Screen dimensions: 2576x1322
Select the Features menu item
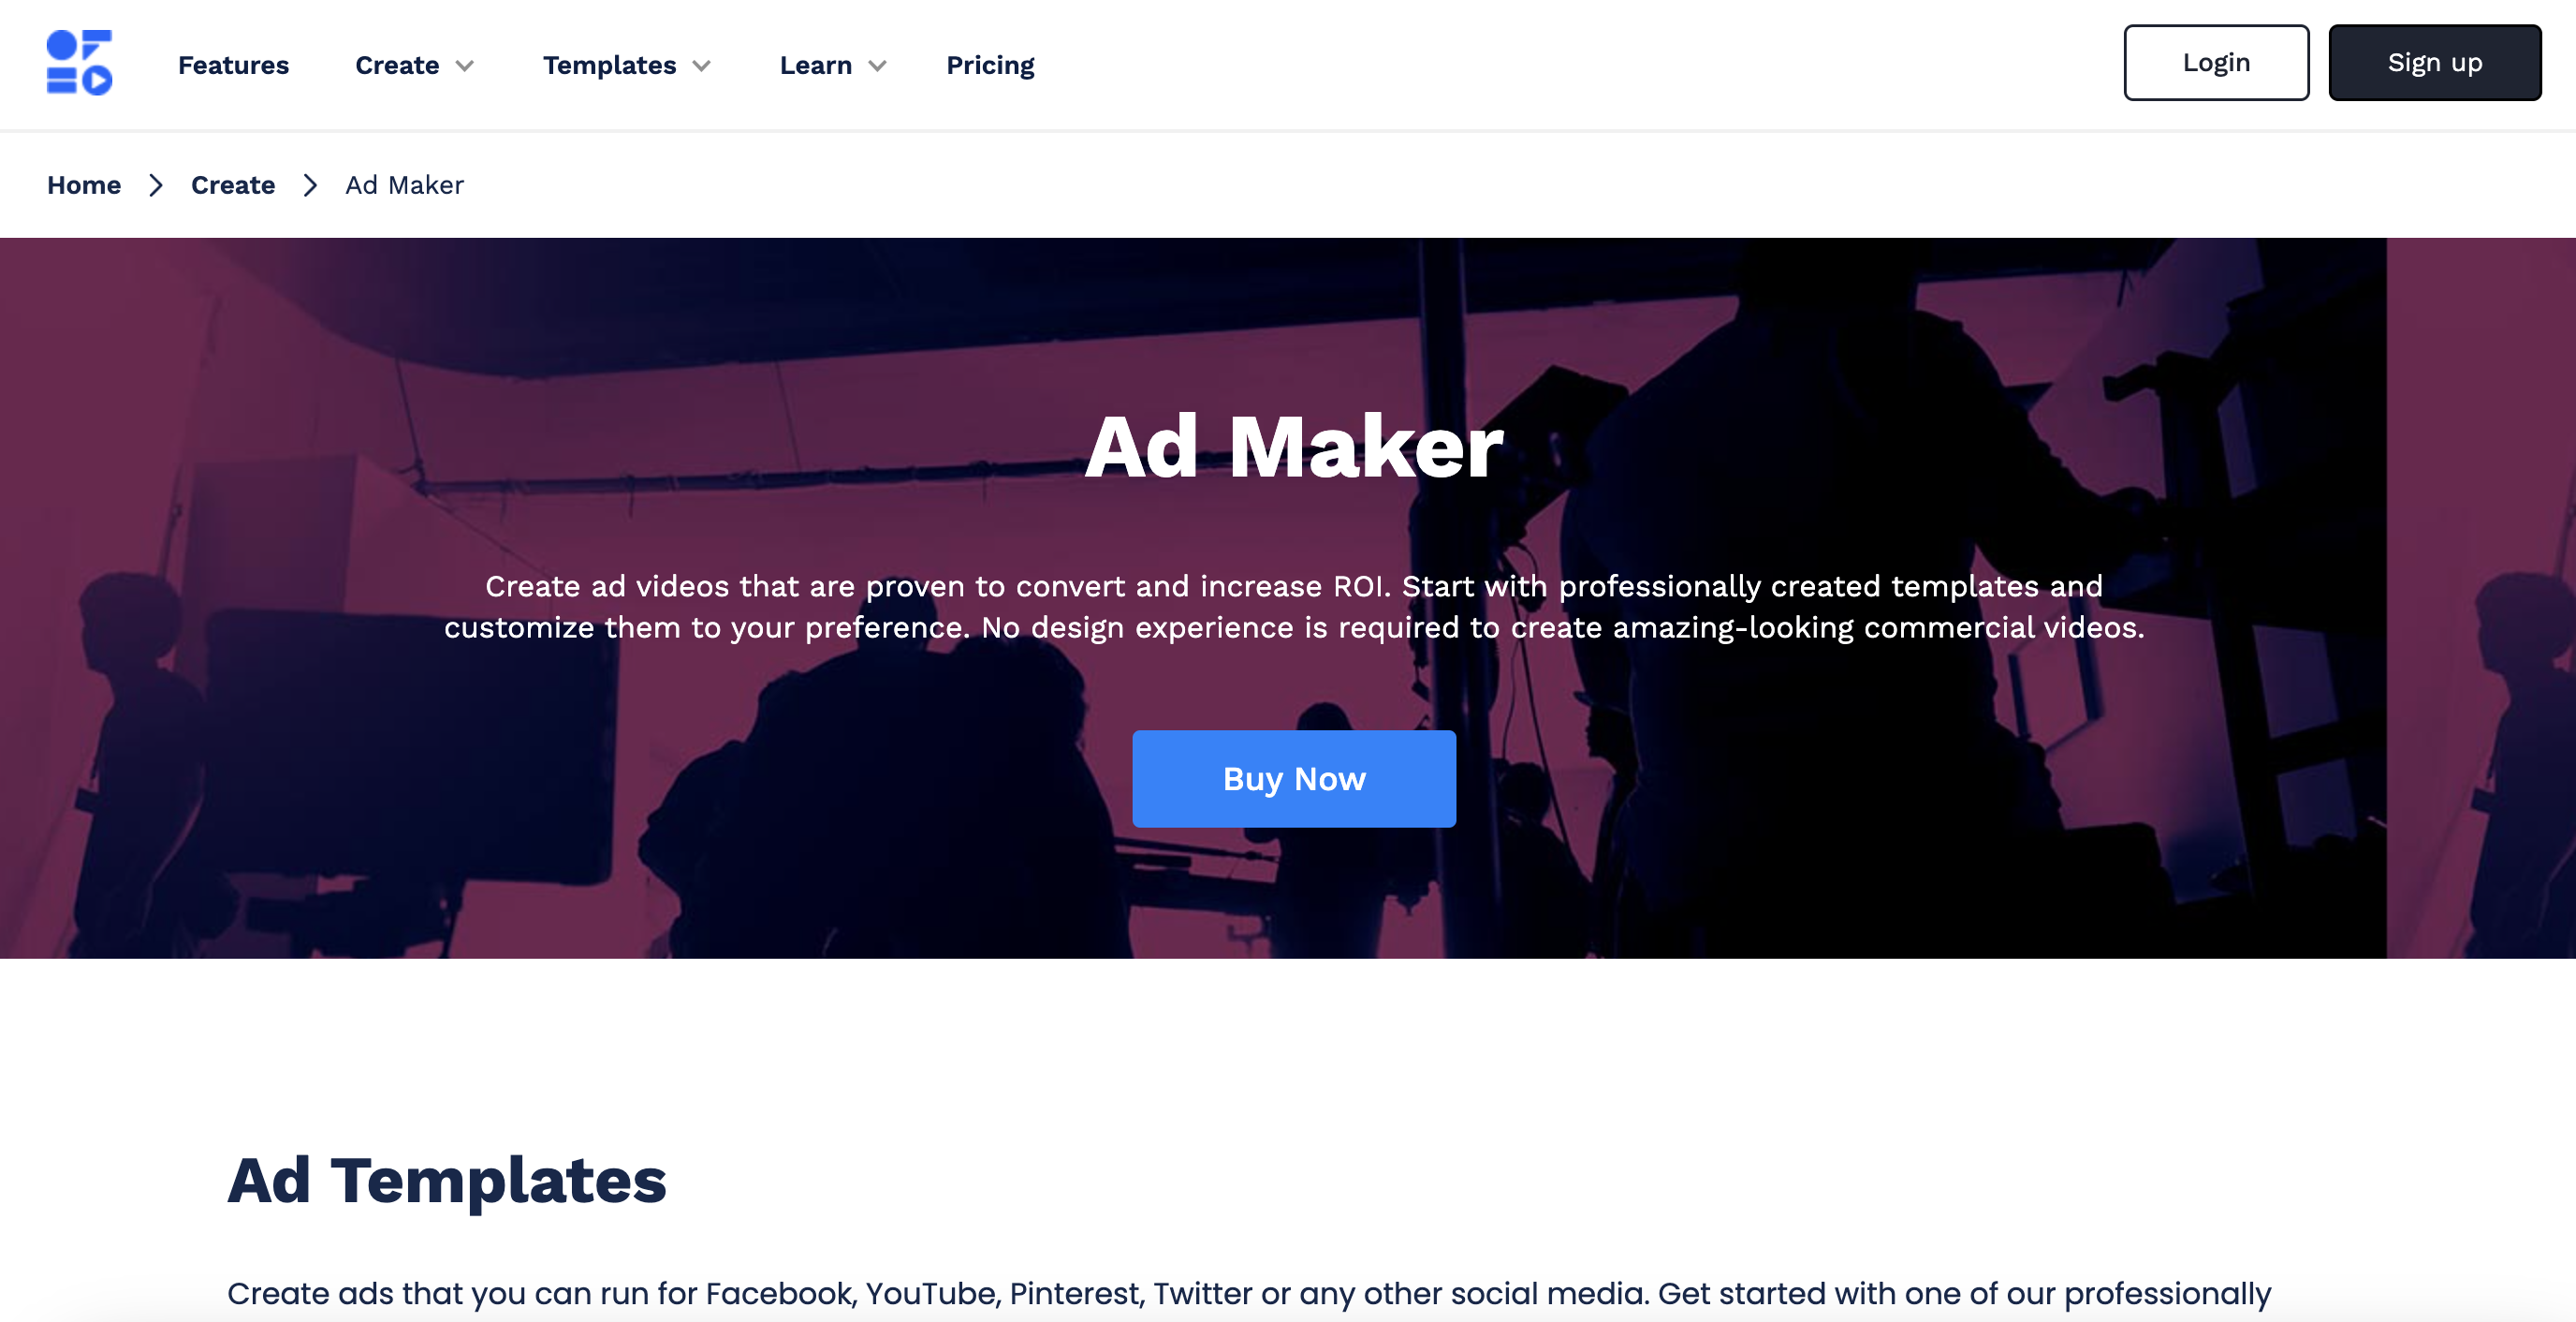click(x=234, y=64)
